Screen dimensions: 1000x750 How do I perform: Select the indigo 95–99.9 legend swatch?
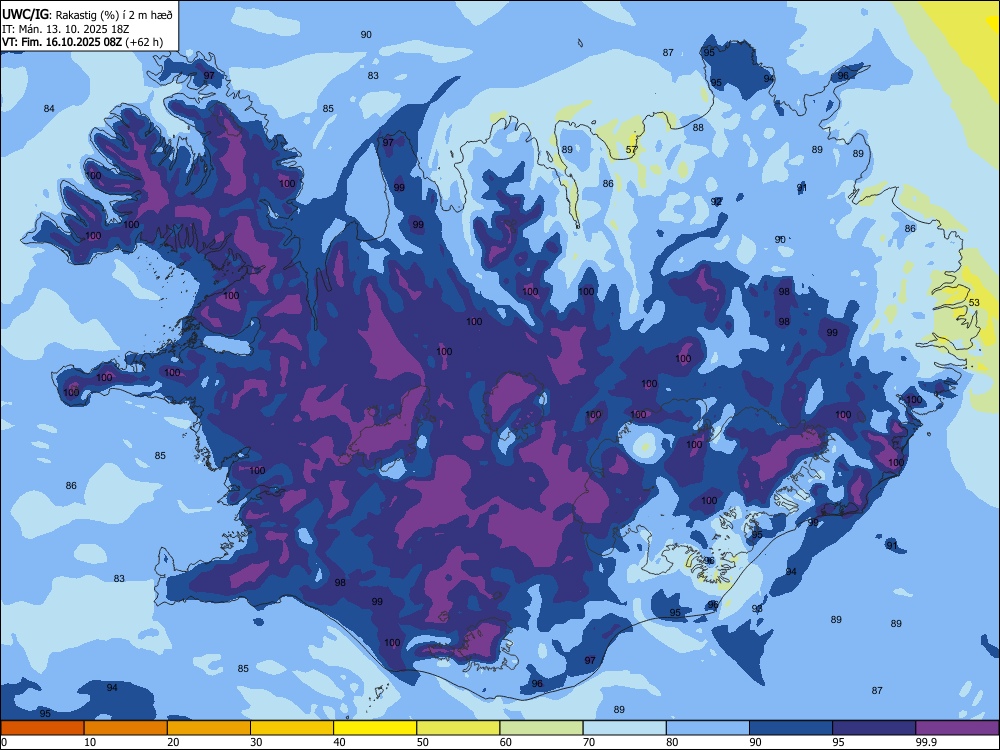point(874,728)
